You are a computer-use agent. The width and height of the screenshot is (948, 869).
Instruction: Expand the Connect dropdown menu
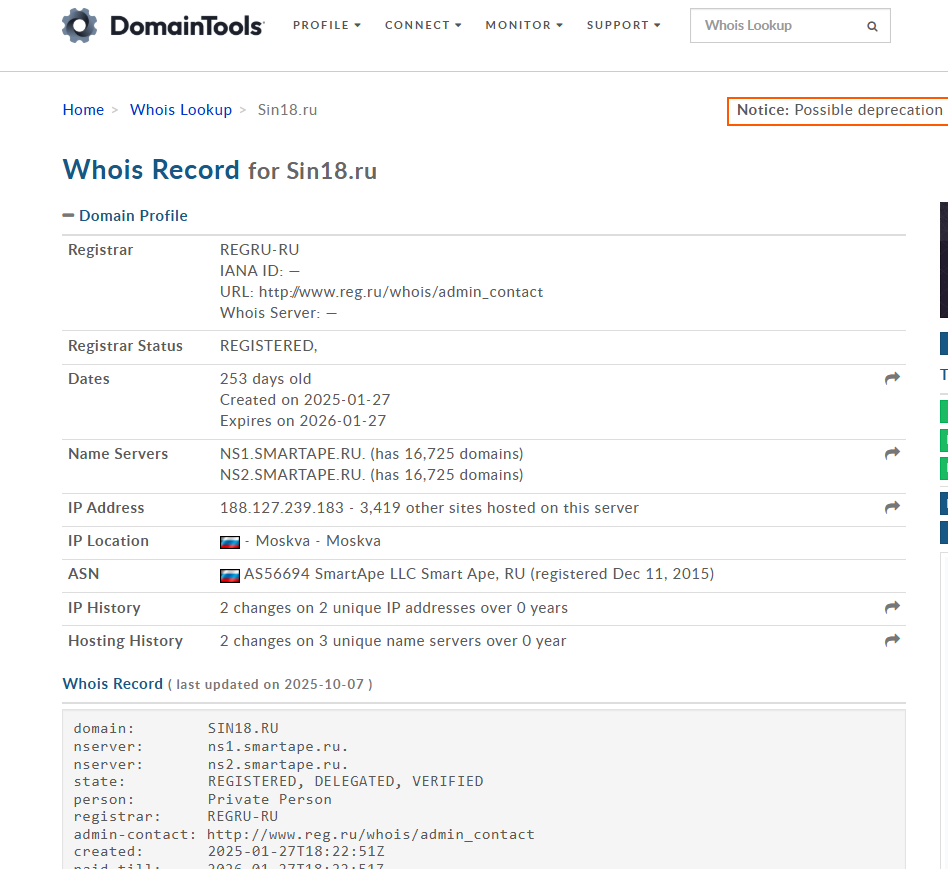pos(423,25)
